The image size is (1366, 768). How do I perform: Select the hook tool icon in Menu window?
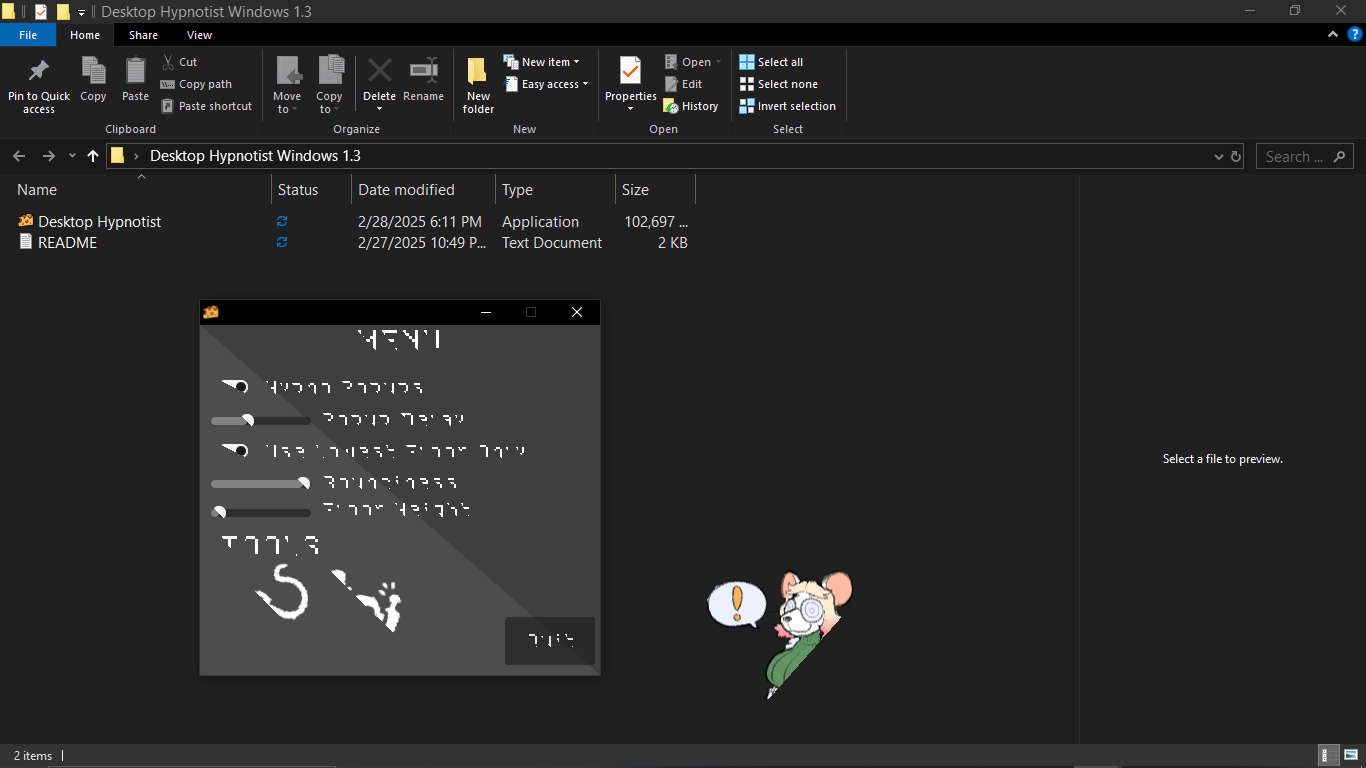coord(284,592)
